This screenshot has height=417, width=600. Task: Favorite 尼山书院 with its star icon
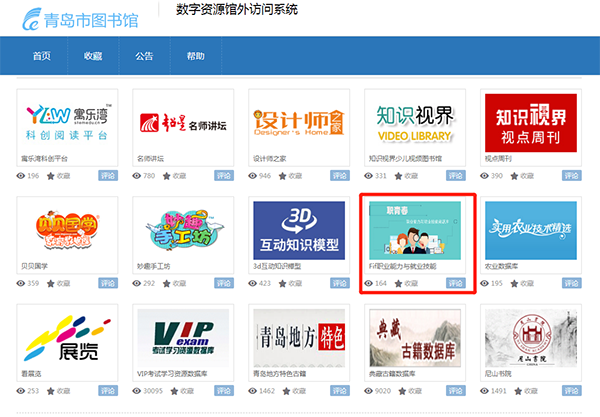click(518, 391)
